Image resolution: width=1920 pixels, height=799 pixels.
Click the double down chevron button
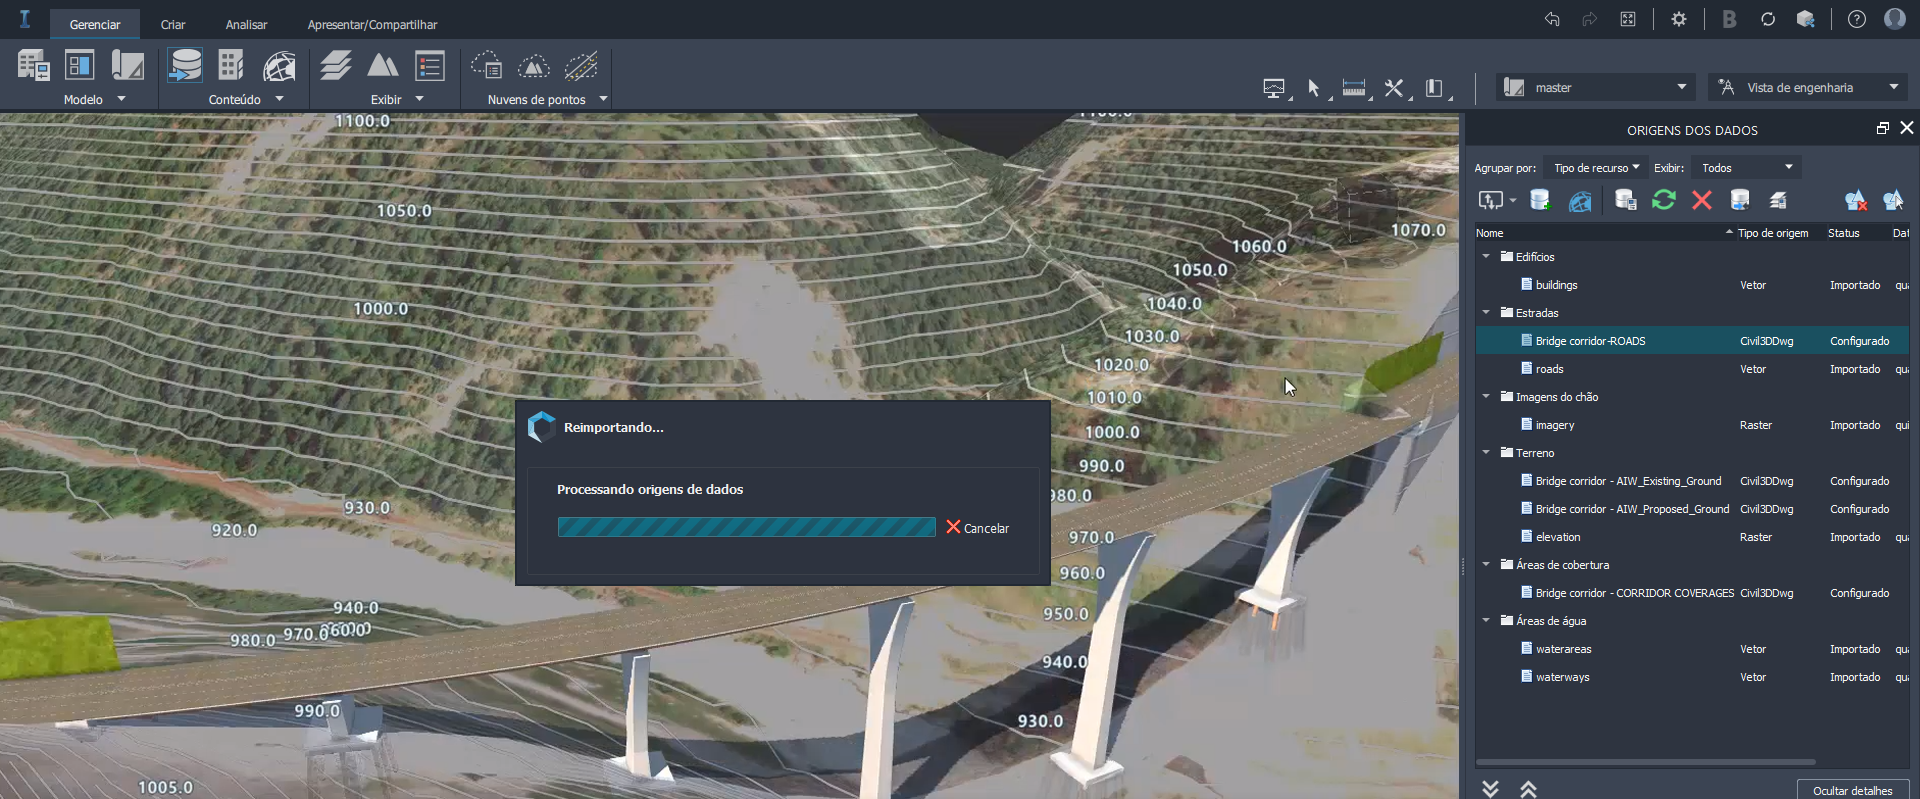pos(1491,789)
